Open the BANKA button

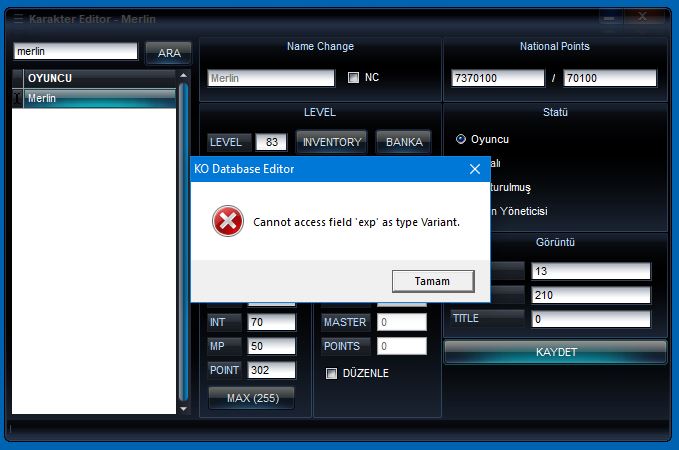[404, 142]
